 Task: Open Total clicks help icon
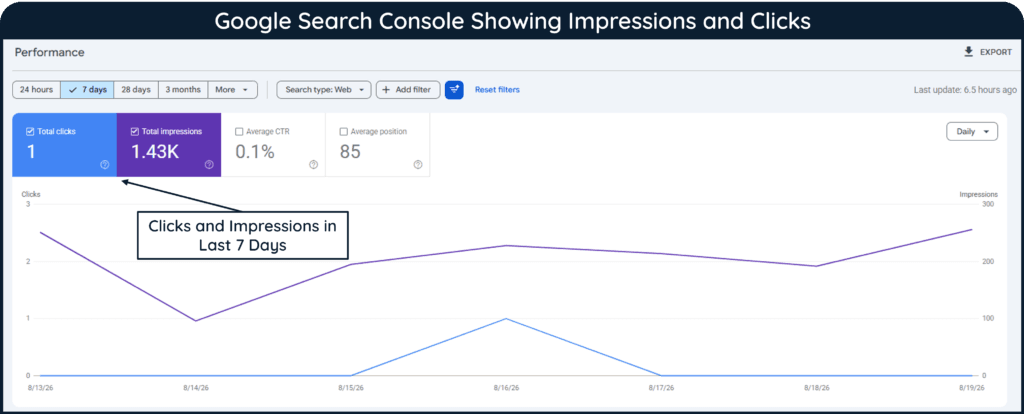pos(104,165)
